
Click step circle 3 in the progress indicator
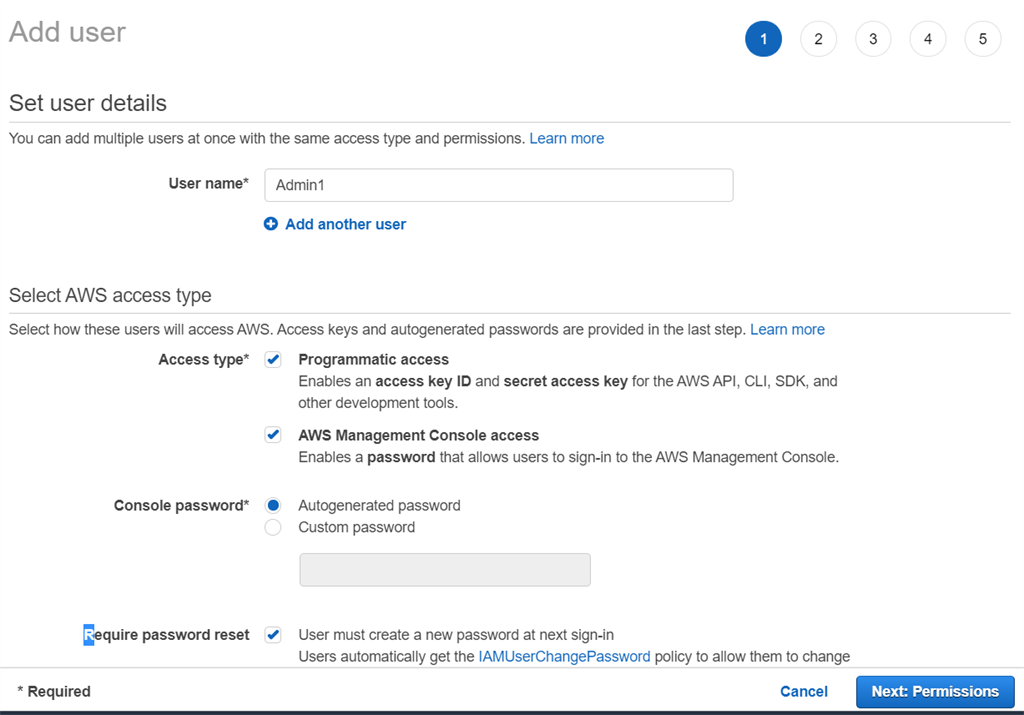(872, 38)
